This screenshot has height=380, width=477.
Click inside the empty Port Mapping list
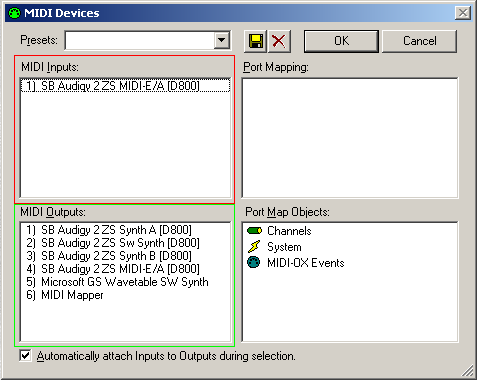[x=350, y=138]
